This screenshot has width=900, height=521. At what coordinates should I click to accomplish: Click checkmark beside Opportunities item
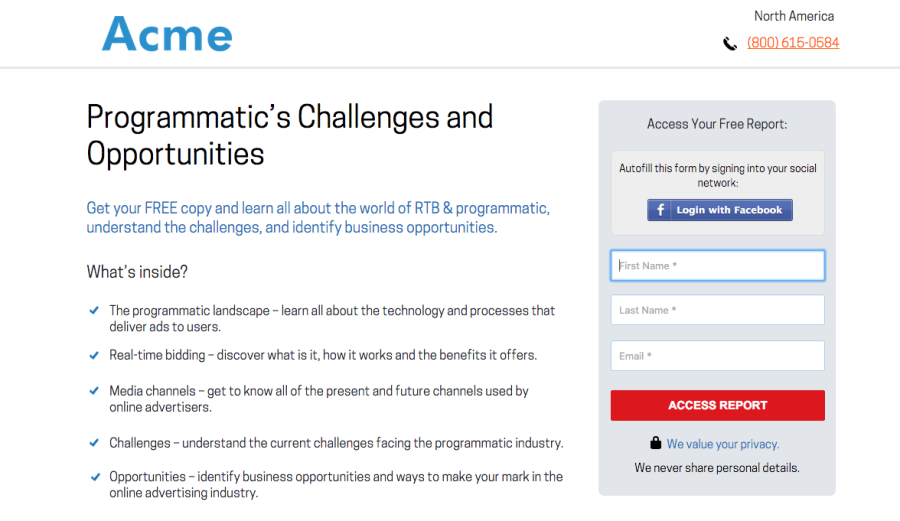[x=94, y=476]
